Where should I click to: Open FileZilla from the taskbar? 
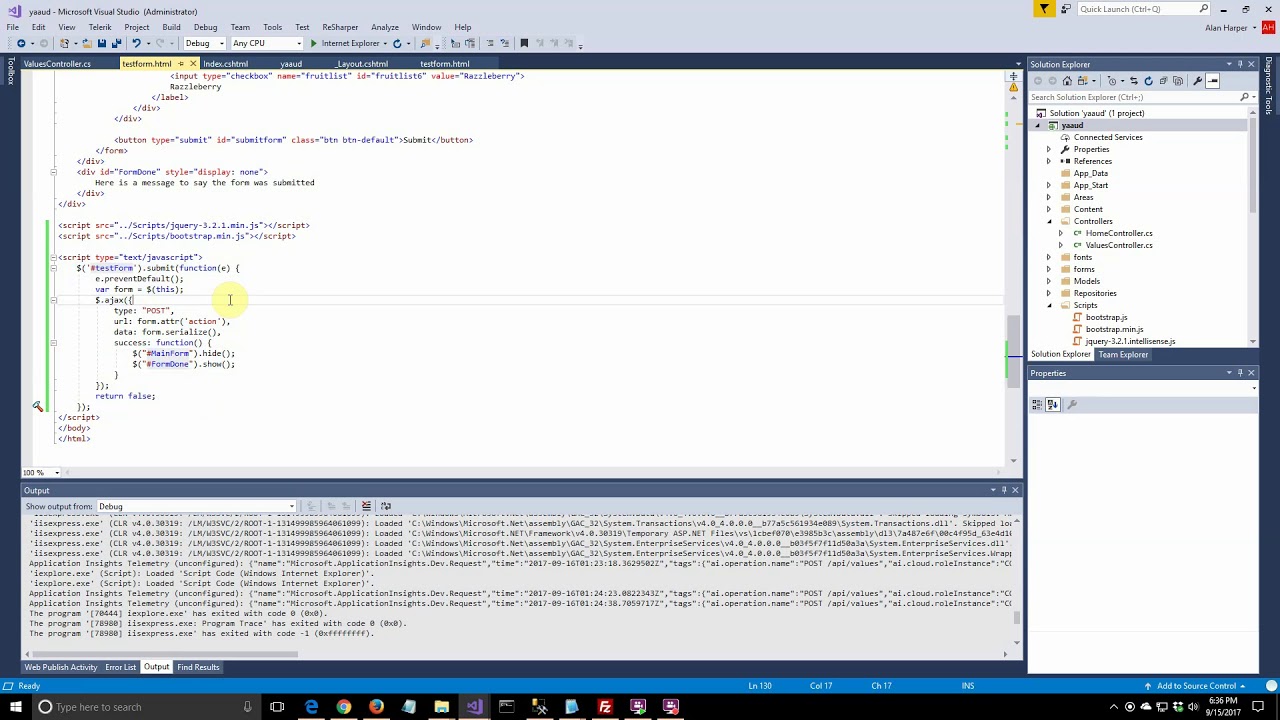(605, 707)
